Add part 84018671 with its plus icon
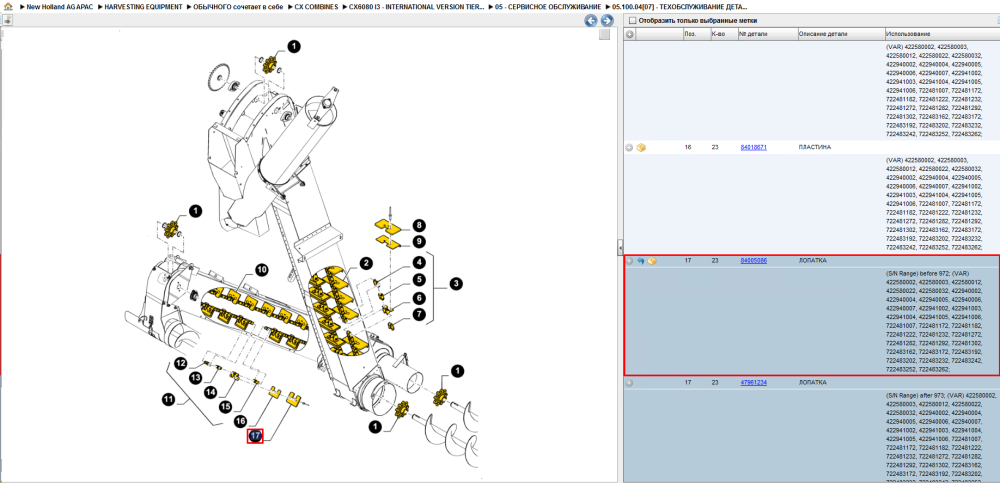1000x483 pixels. coord(629,147)
